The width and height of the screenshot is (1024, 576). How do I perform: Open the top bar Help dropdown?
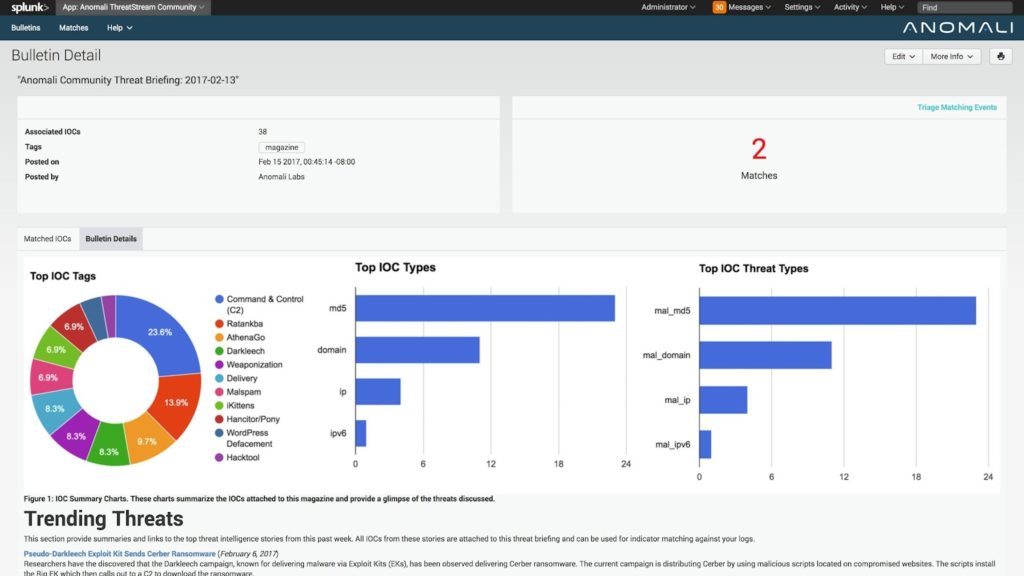(x=892, y=7)
